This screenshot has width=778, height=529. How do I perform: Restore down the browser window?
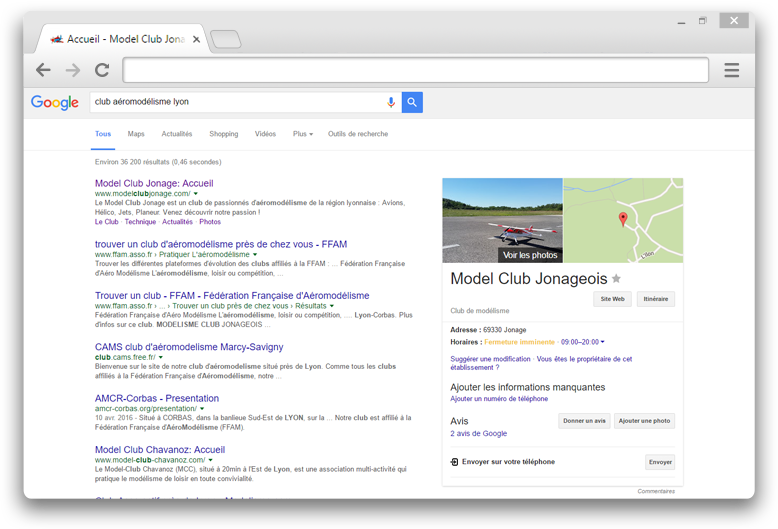pyautogui.click(x=703, y=21)
